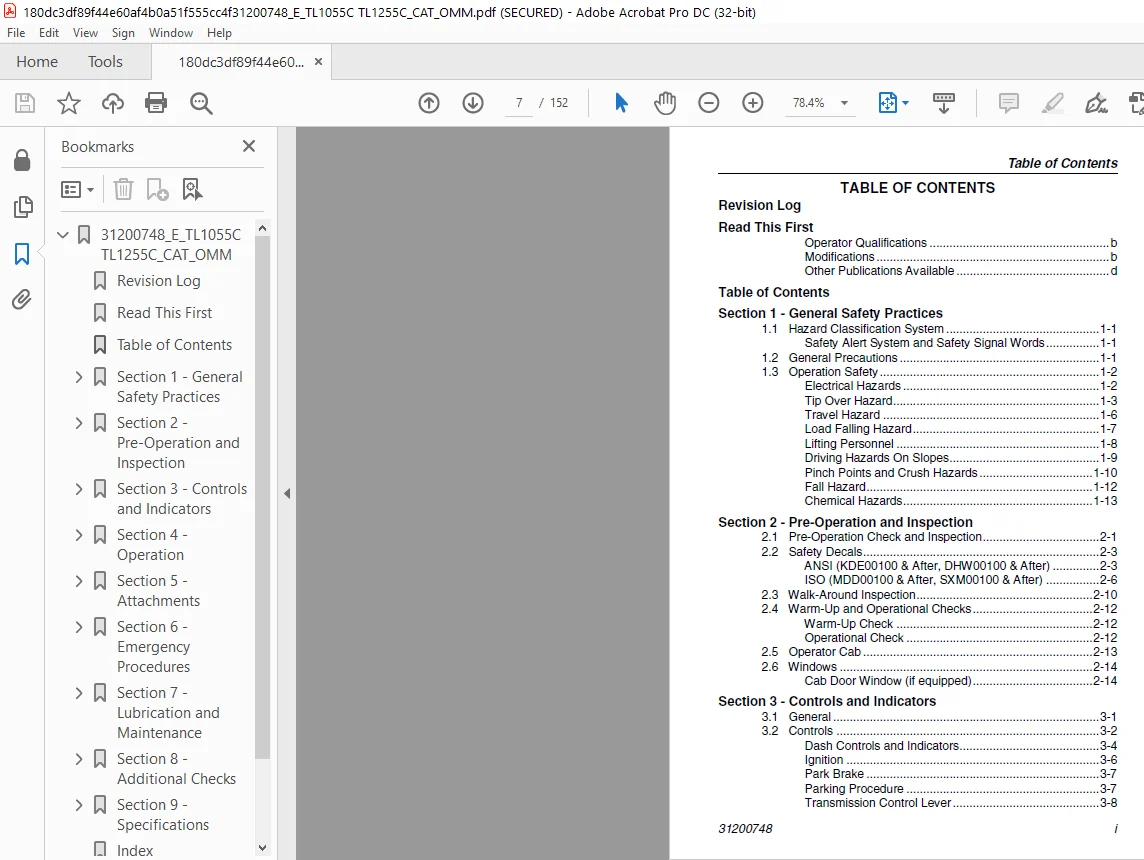This screenshot has width=1144, height=860.
Task: Select the highlight text pen tool
Action: click(x=1052, y=103)
